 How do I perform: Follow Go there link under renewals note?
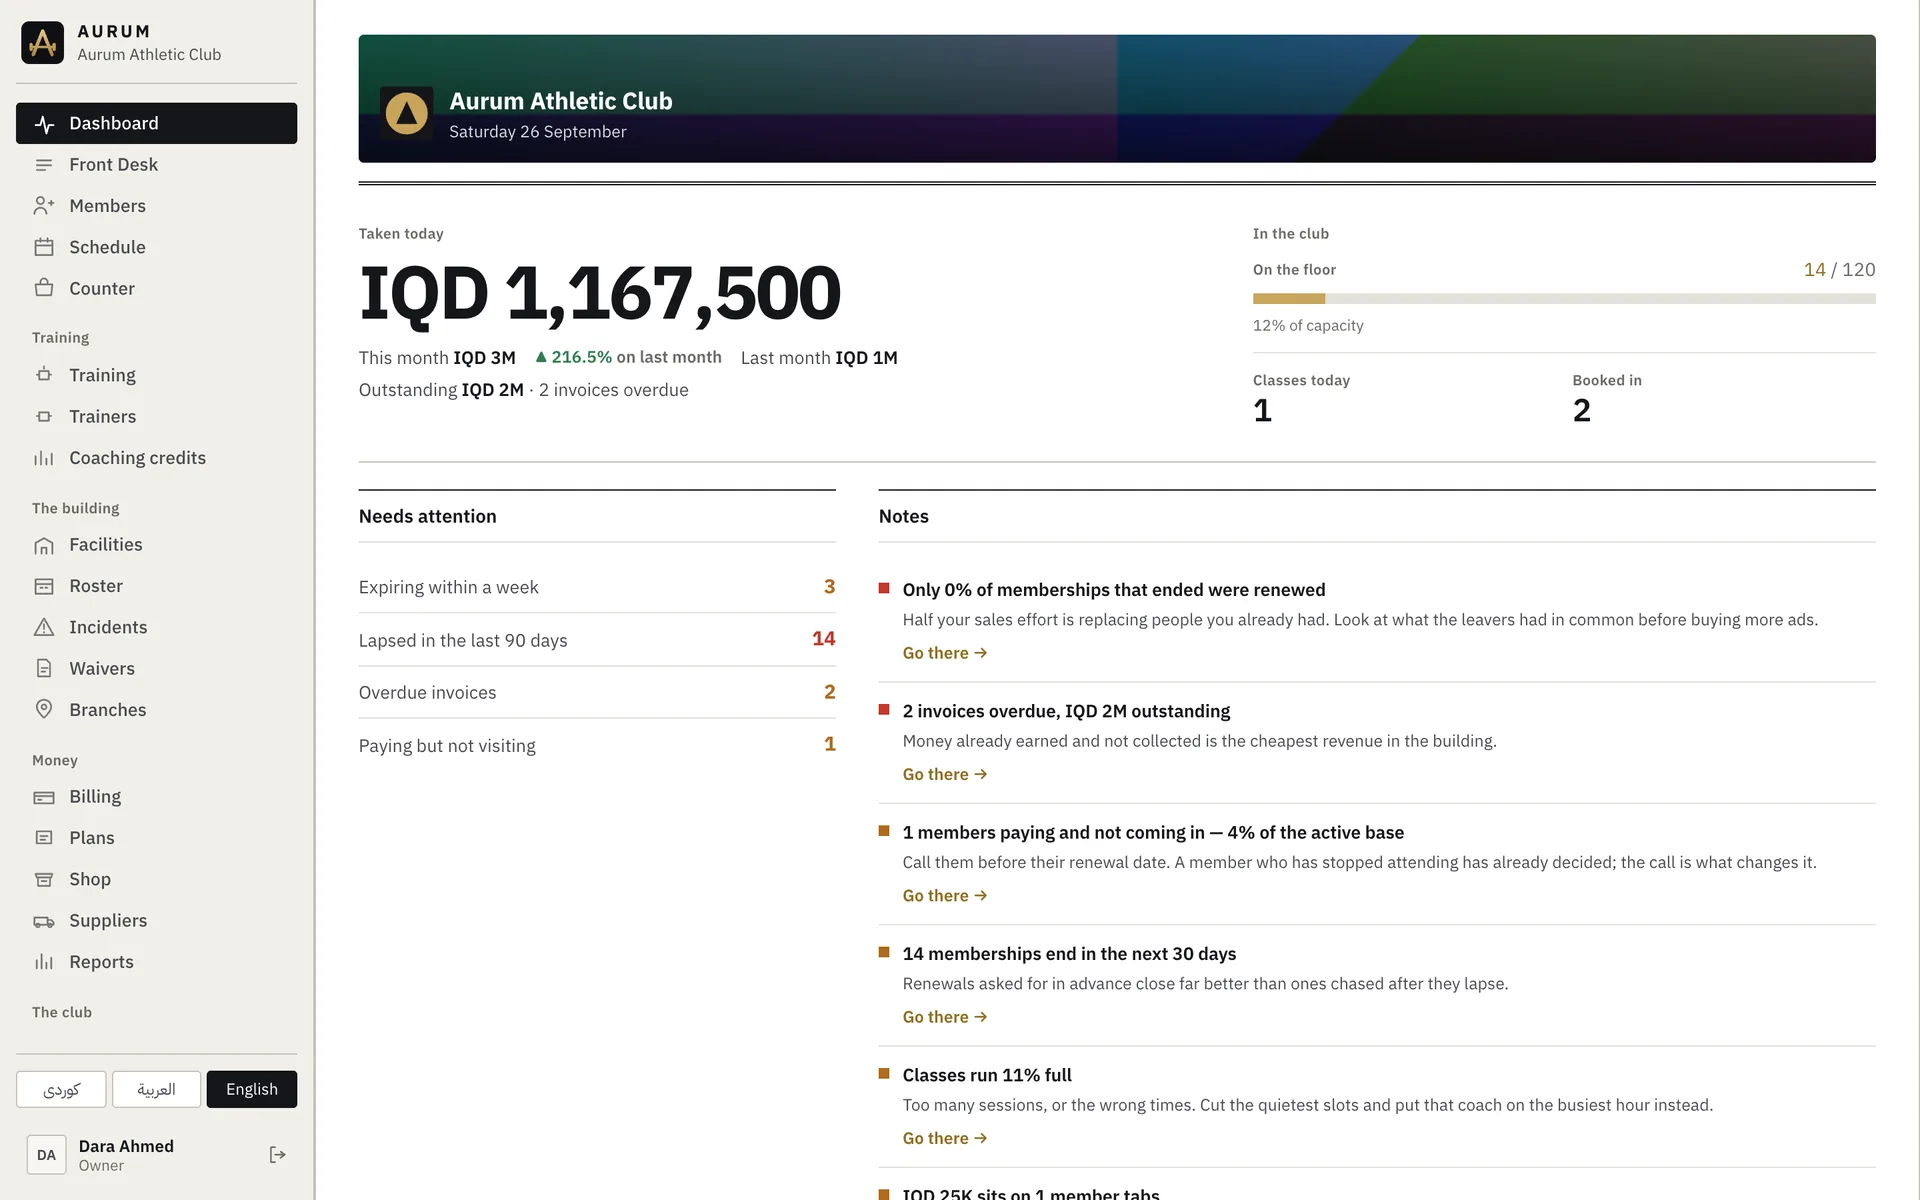click(x=945, y=653)
